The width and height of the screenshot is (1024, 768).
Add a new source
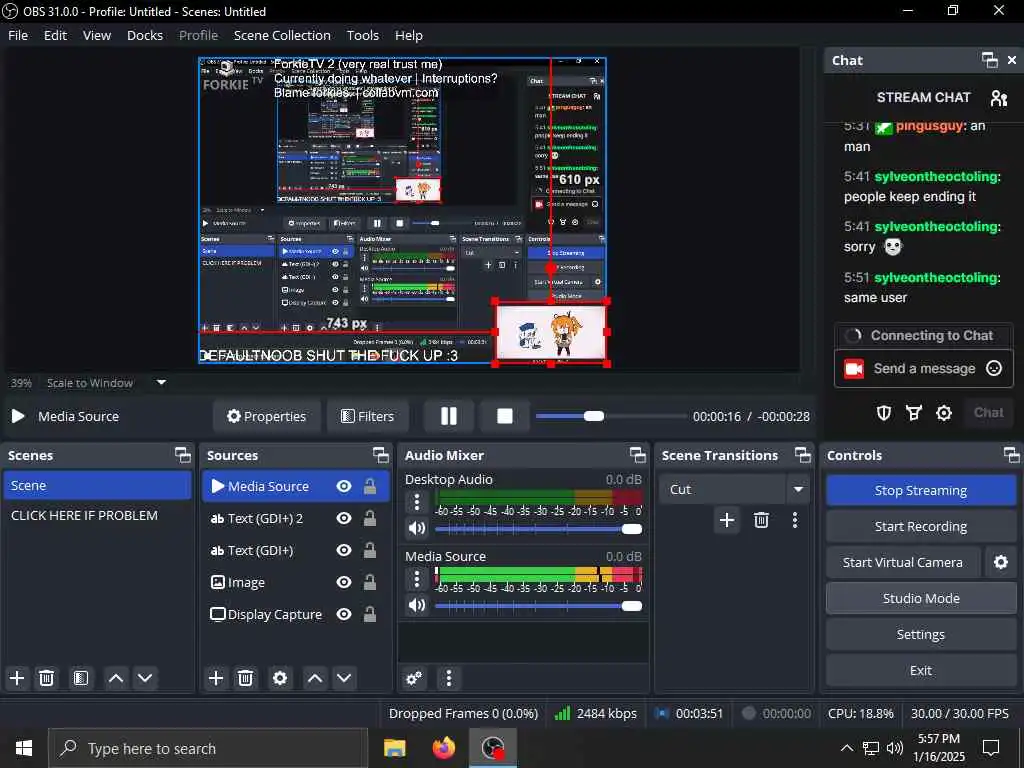[x=216, y=678]
